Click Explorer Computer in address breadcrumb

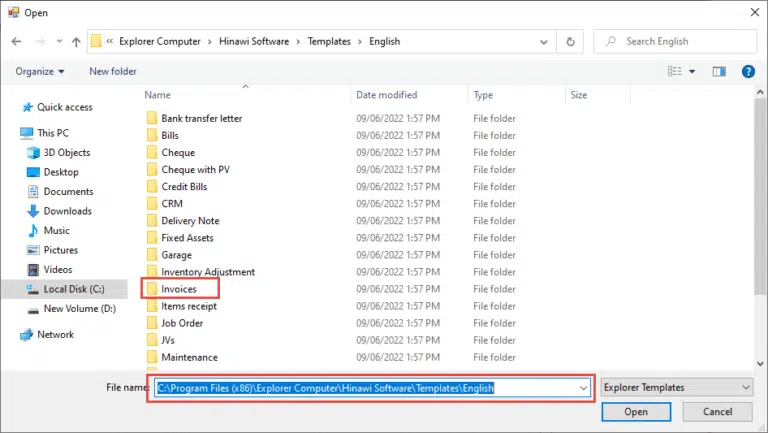(x=160, y=42)
